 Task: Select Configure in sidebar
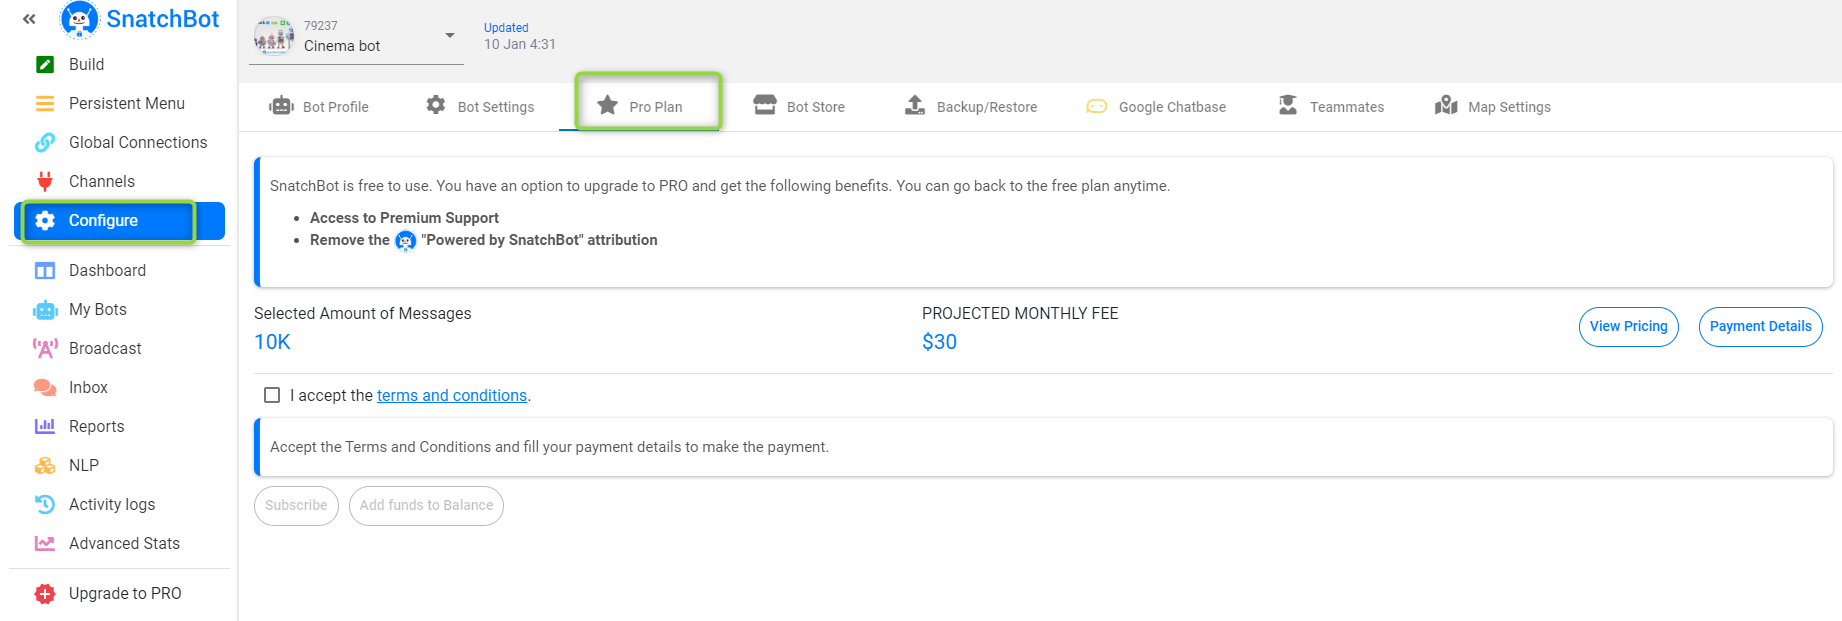click(120, 221)
